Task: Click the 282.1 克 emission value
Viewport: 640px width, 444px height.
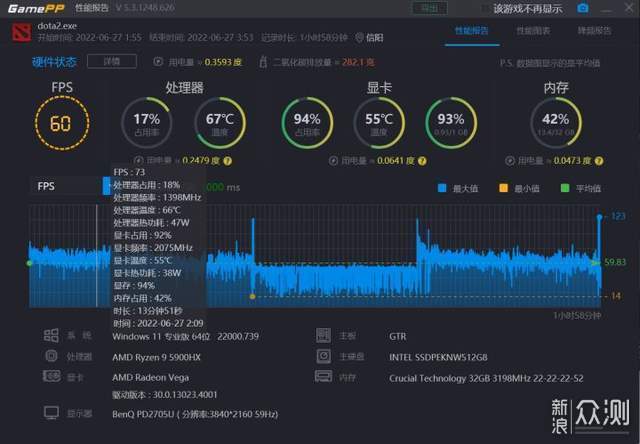Action: [x=358, y=62]
